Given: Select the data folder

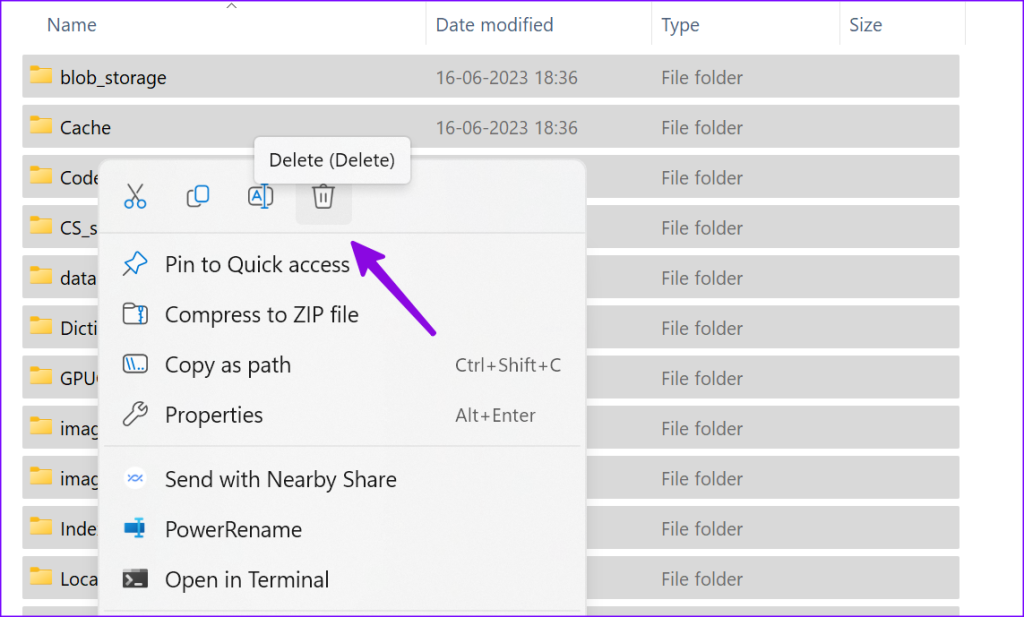Looking at the screenshot, I should [80, 277].
